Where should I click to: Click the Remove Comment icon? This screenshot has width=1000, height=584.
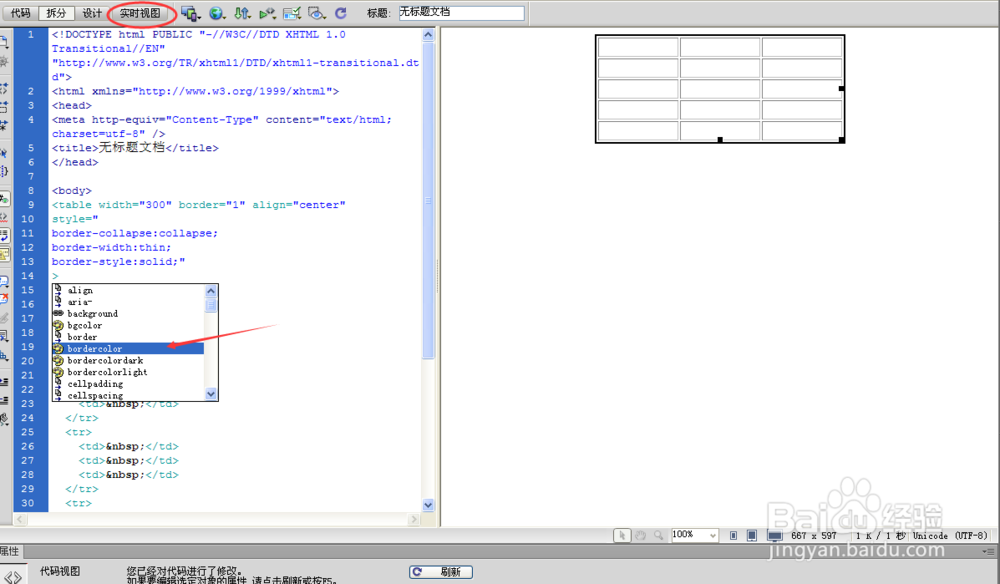[4, 298]
